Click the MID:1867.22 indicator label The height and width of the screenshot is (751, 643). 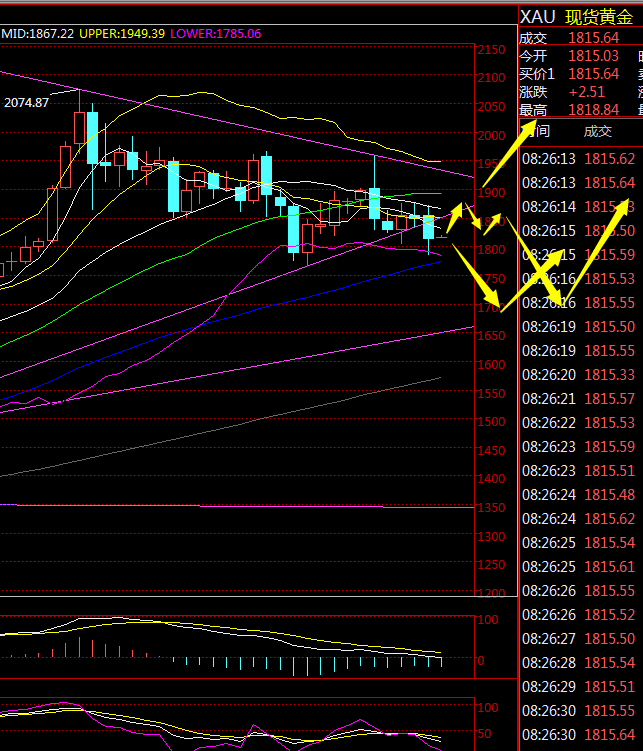point(37,33)
